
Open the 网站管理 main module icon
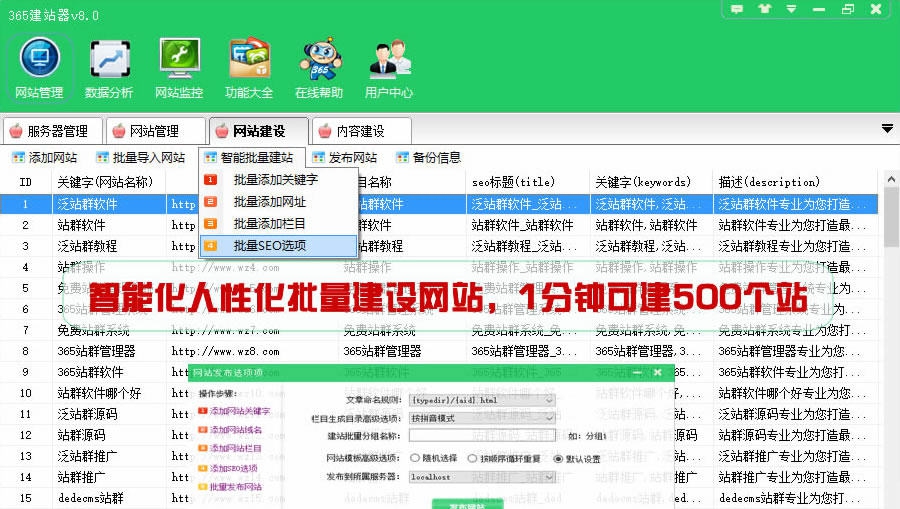coord(39,68)
